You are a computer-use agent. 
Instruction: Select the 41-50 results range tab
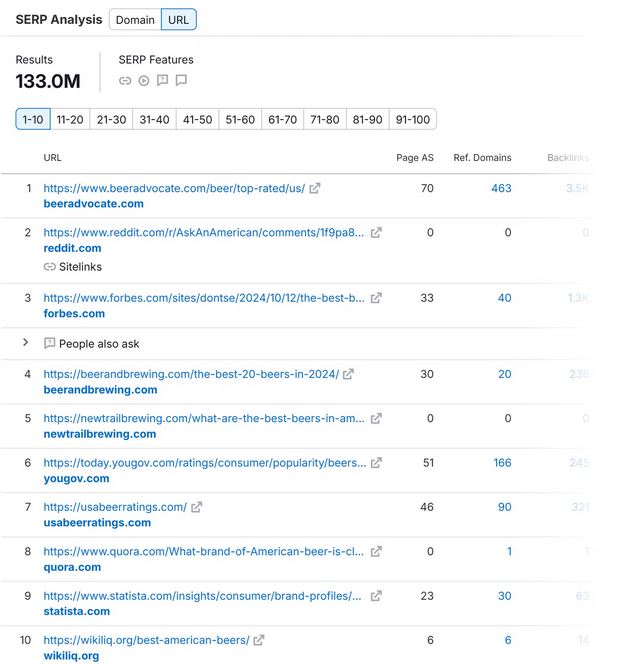pos(197,119)
